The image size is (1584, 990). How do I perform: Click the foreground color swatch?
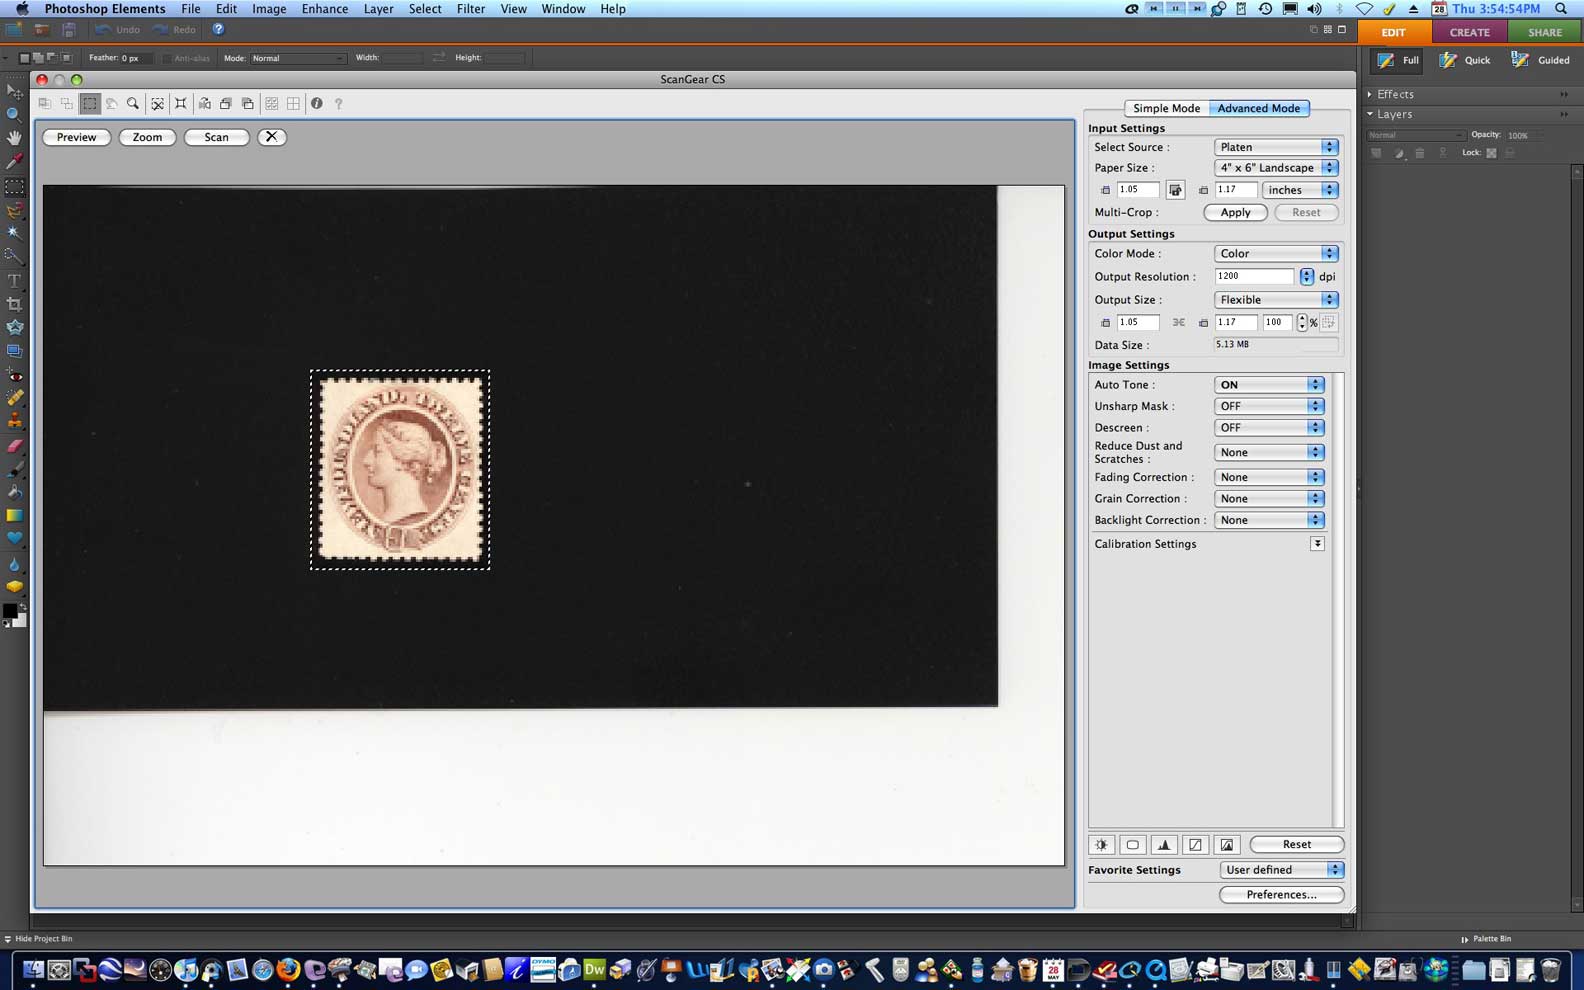[10, 610]
